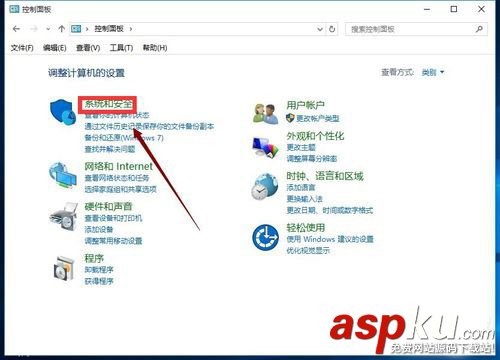Click the search magnifier icon
The height and width of the screenshot is (360, 500).
479,29
